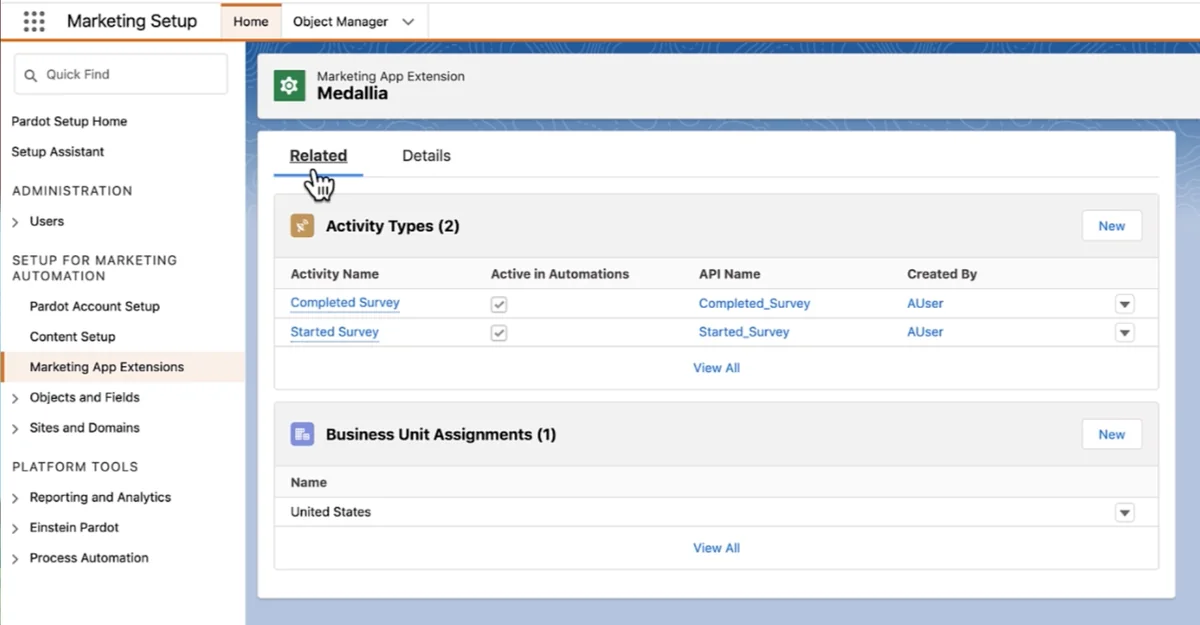Open the Activity Types (2) heading link

click(x=392, y=226)
